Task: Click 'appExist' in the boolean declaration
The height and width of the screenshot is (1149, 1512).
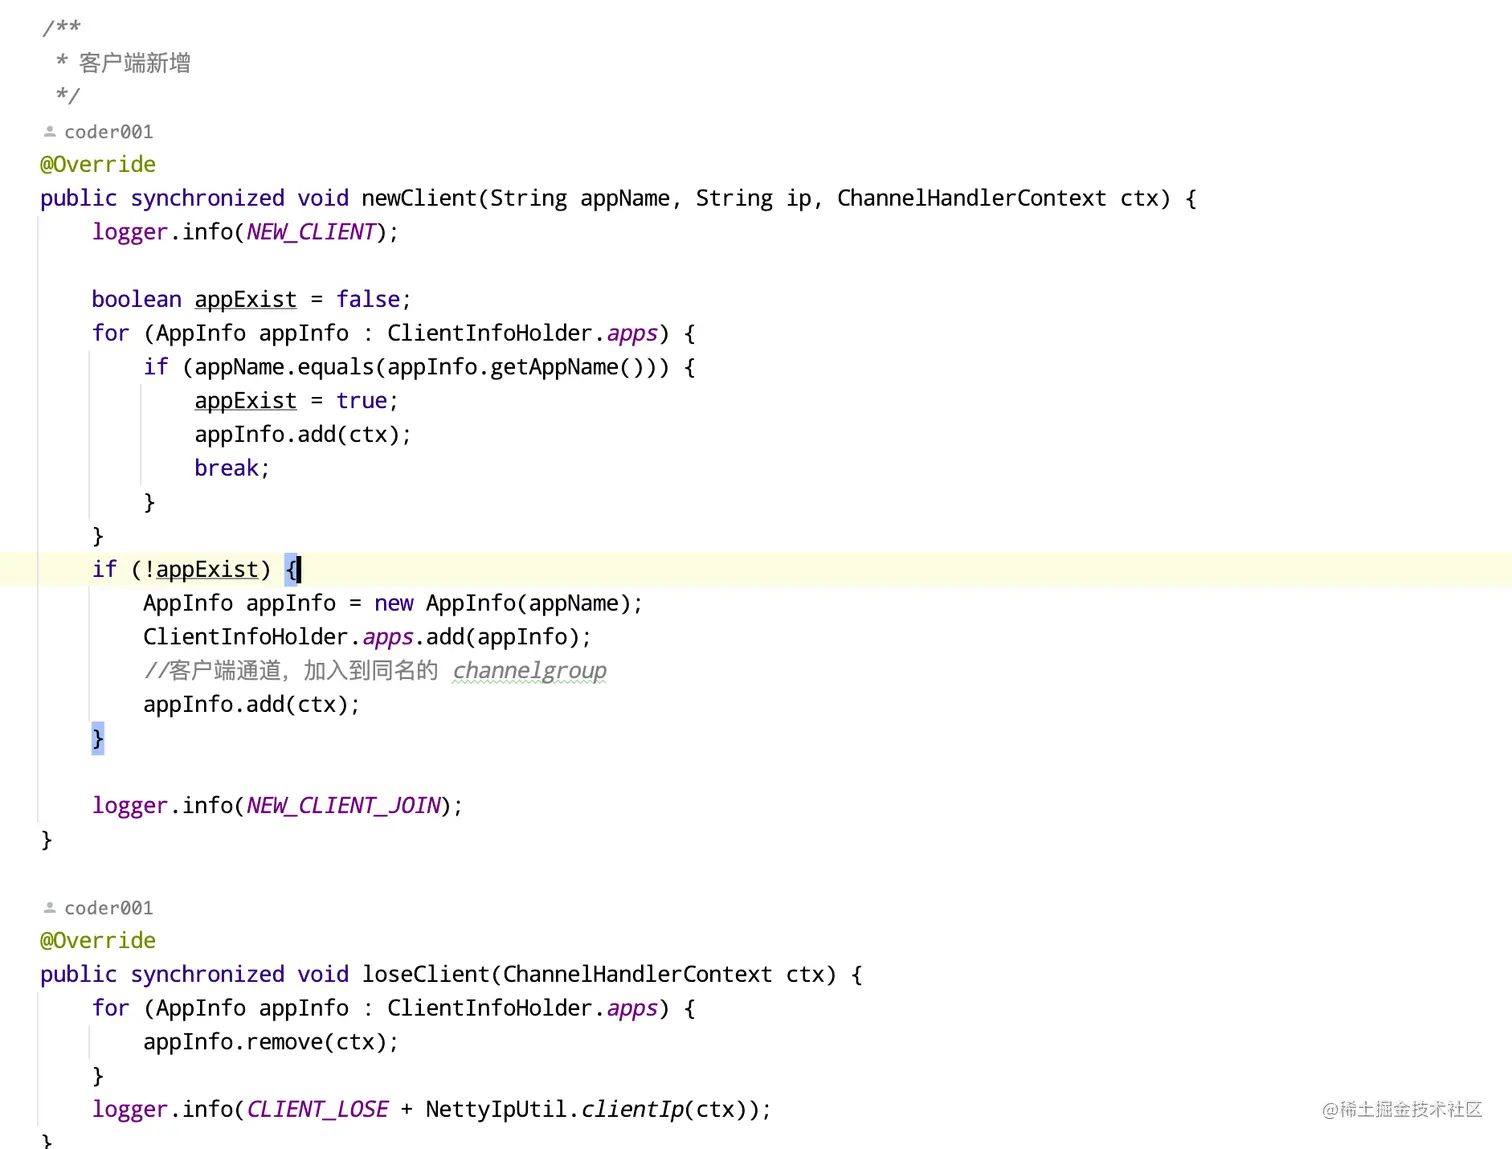Action: click(x=245, y=300)
